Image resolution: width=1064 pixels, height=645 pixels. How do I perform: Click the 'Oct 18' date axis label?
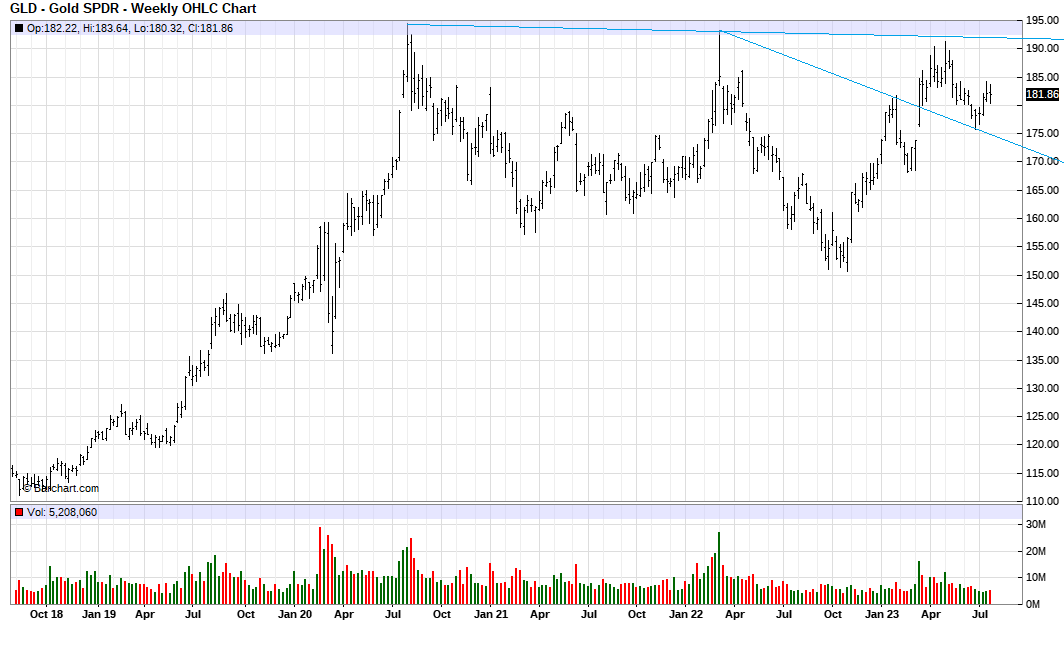[46, 614]
